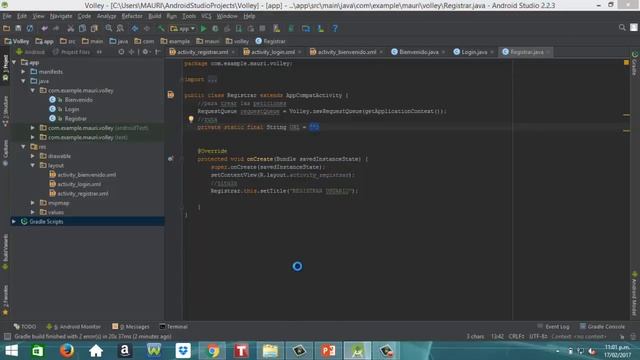Viewport: 640px width, 360px height.
Task: Switch to activity_login.xml editor tab
Action: (273, 52)
